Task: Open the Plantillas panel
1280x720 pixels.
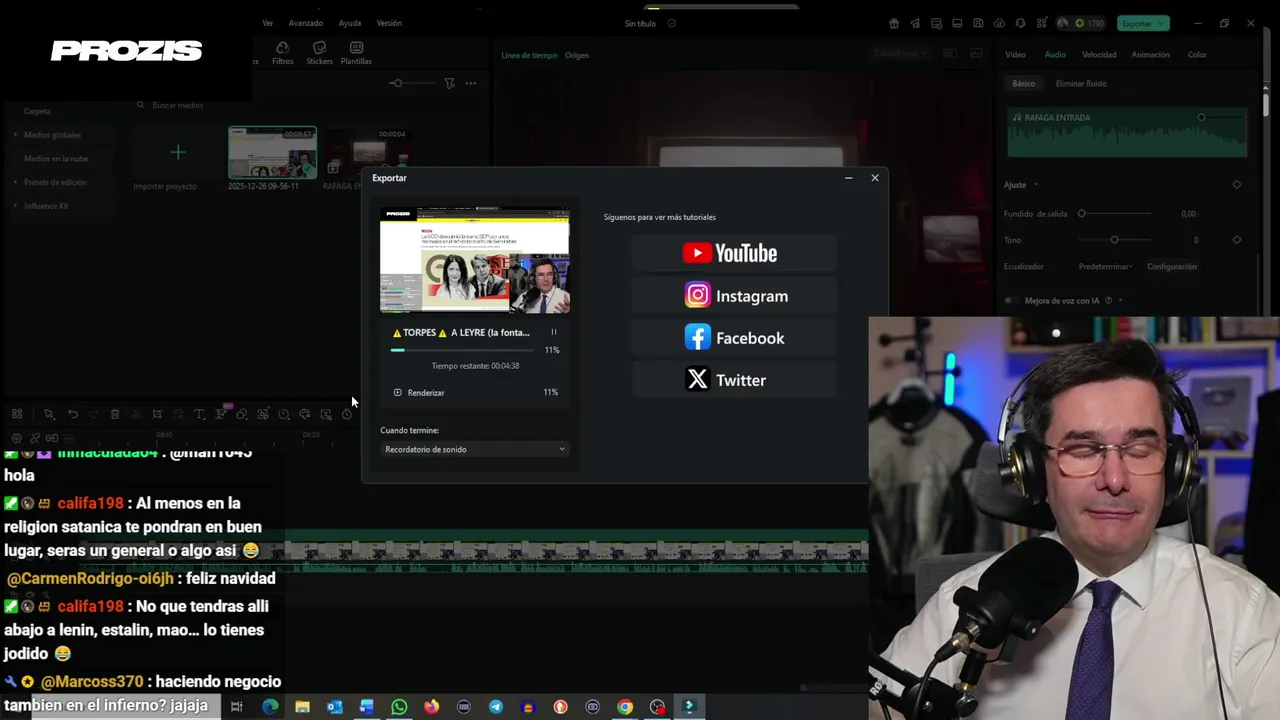Action: point(356,53)
